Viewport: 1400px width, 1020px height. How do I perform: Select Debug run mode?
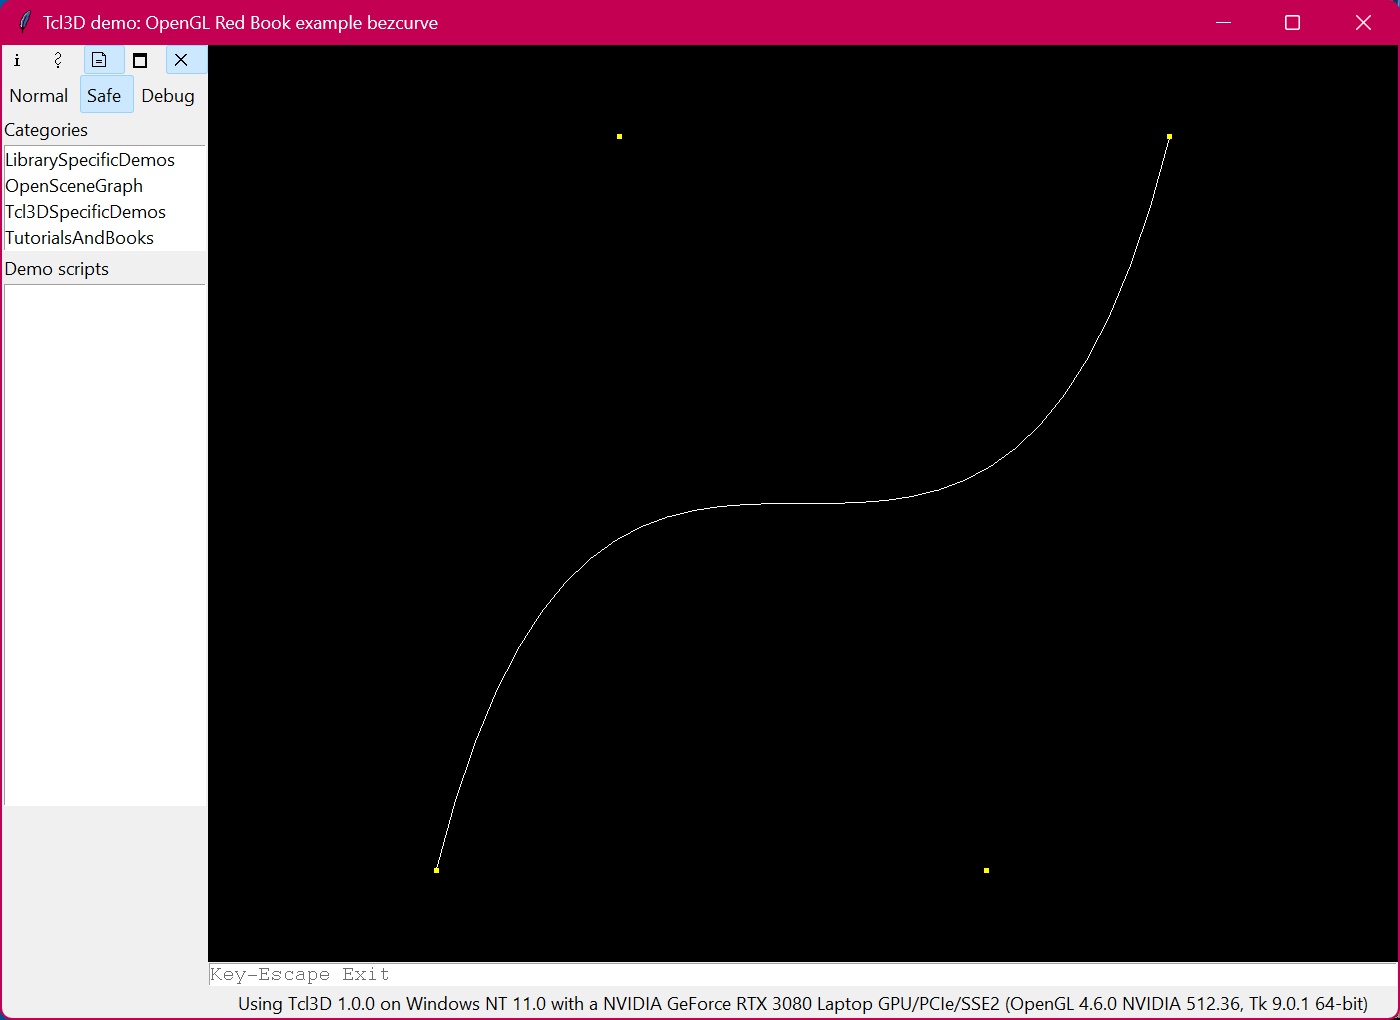(x=168, y=96)
